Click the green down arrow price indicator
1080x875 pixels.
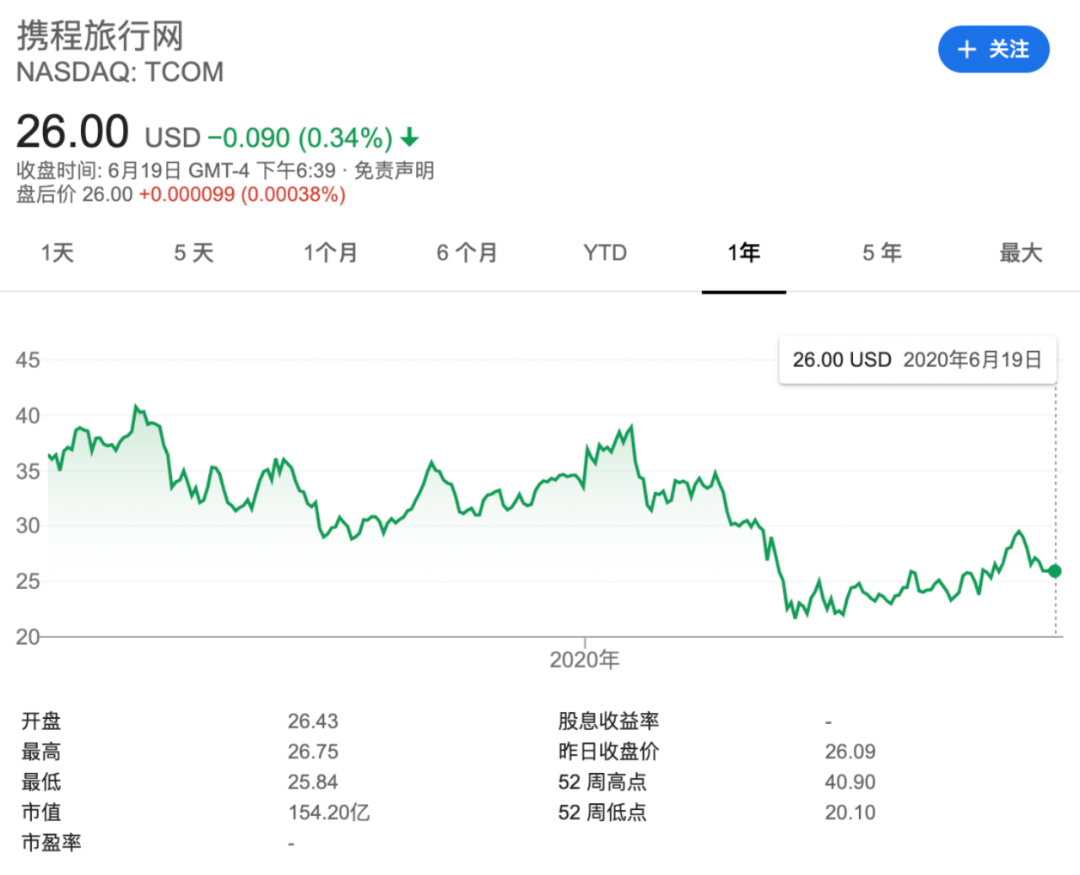pyautogui.click(x=410, y=137)
